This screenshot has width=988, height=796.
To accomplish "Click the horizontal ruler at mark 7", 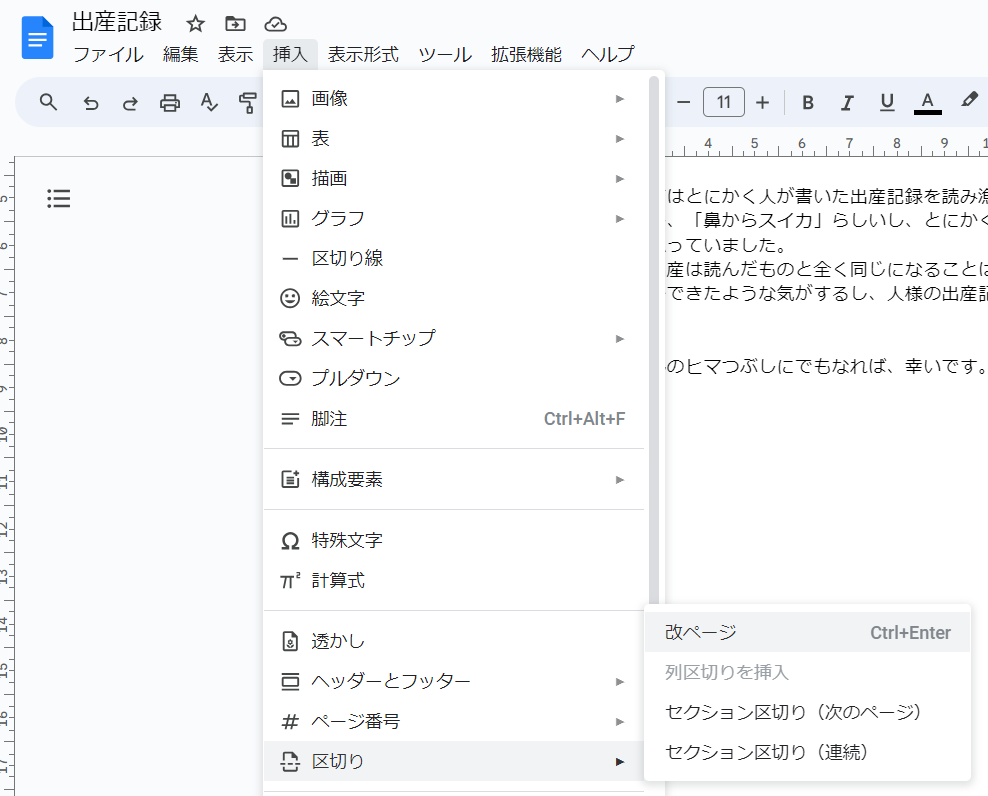I will (x=849, y=143).
